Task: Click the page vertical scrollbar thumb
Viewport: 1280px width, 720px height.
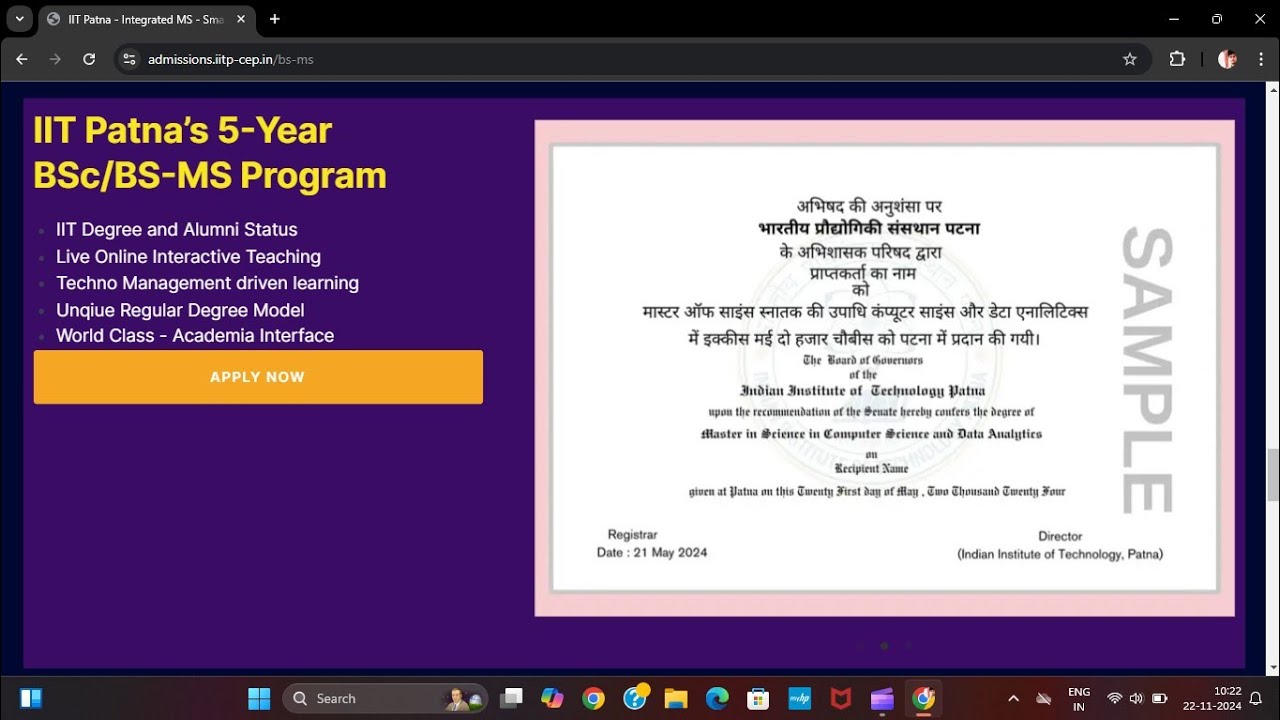Action: click(1272, 475)
